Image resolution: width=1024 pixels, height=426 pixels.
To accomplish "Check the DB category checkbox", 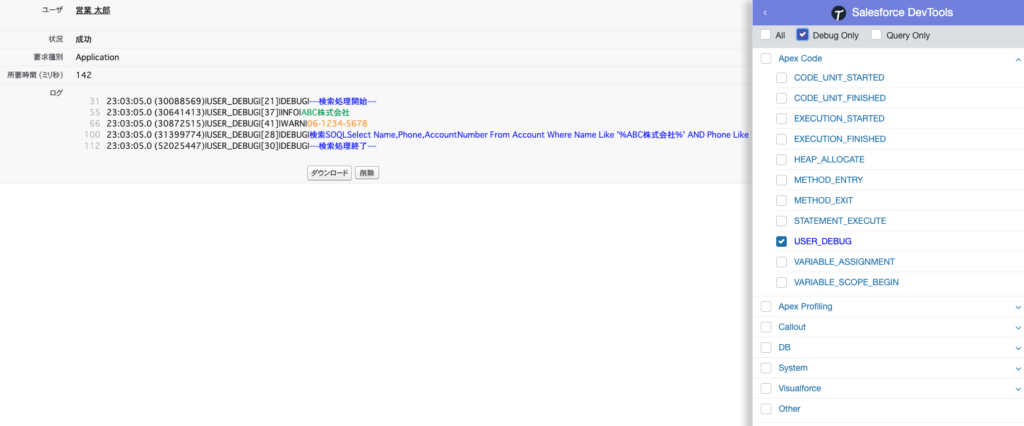I will click(x=766, y=348).
